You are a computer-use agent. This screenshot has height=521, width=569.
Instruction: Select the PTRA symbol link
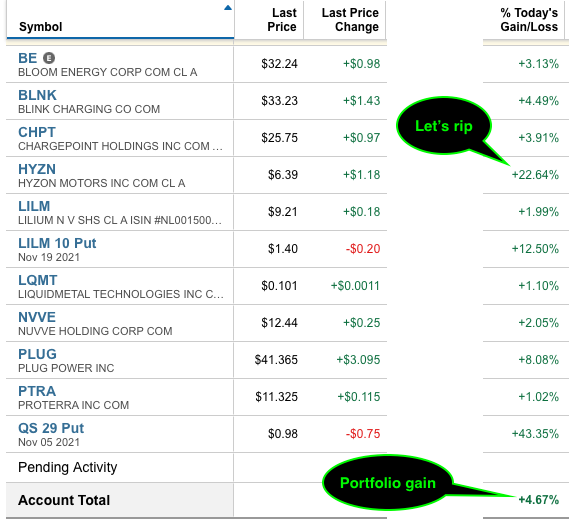pyautogui.click(x=37, y=391)
